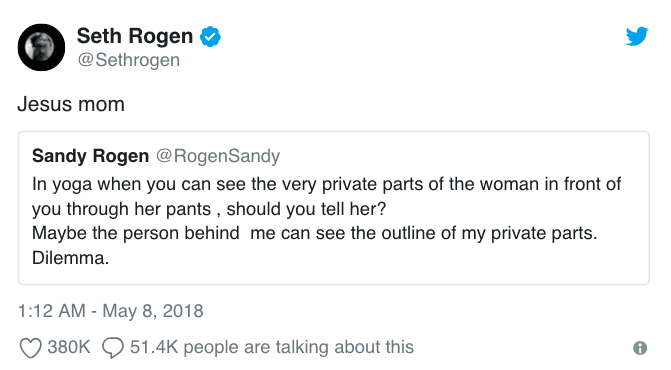Viewport: 671px width, 370px height.
Task: Open the Sandy Rogen quoted author name
Action: 90,156
